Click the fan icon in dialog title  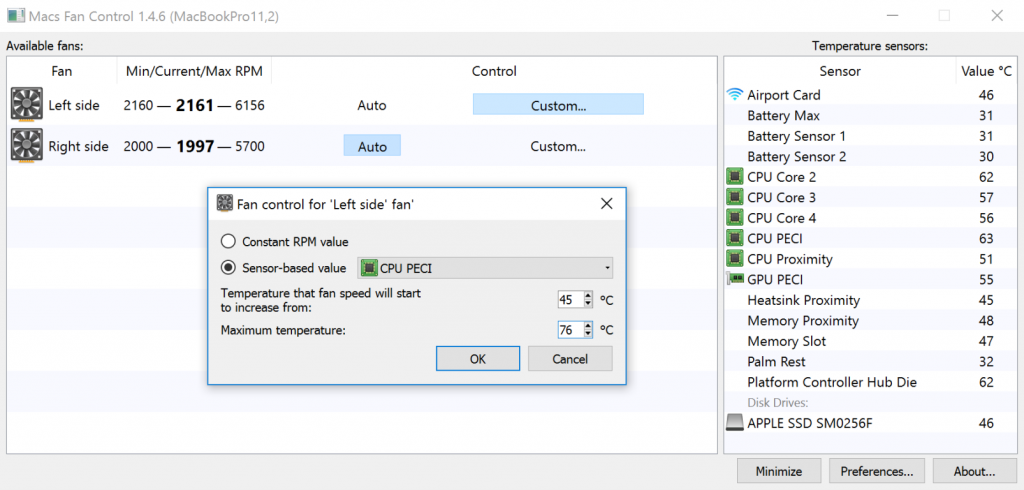(x=224, y=204)
